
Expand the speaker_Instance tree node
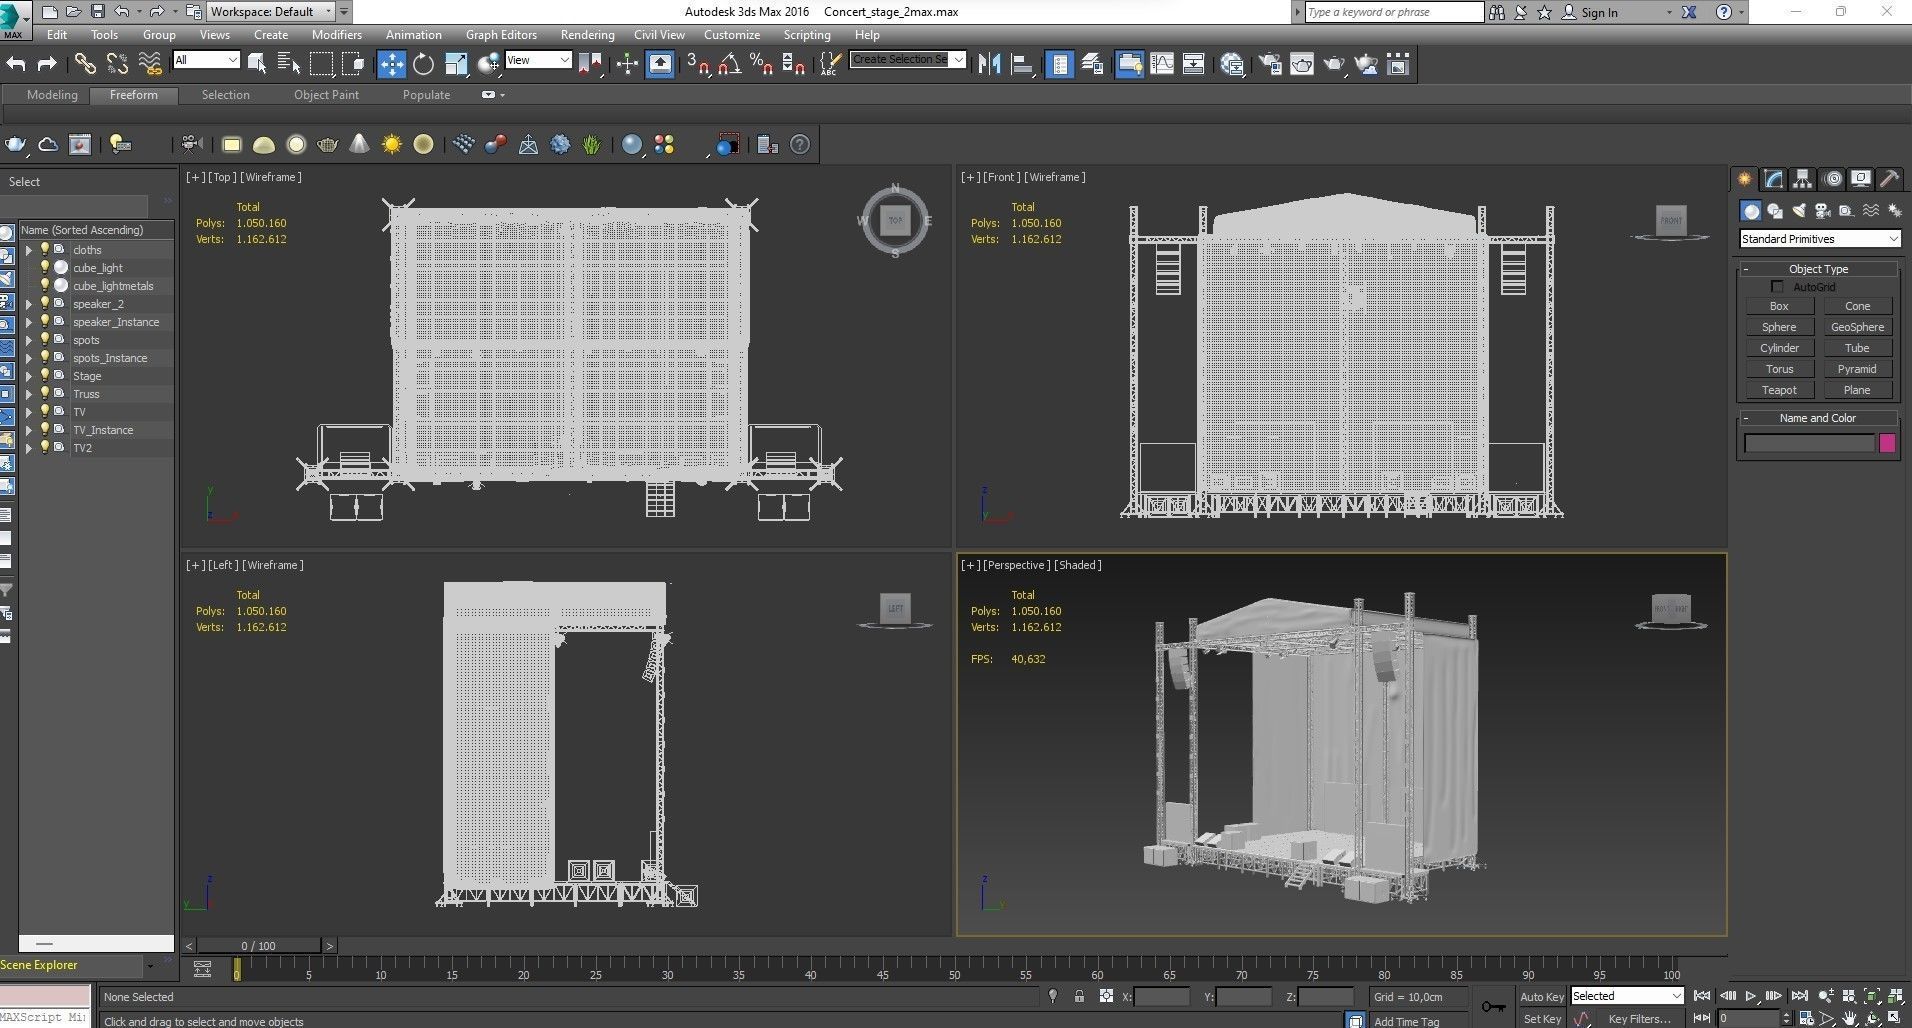click(x=28, y=322)
